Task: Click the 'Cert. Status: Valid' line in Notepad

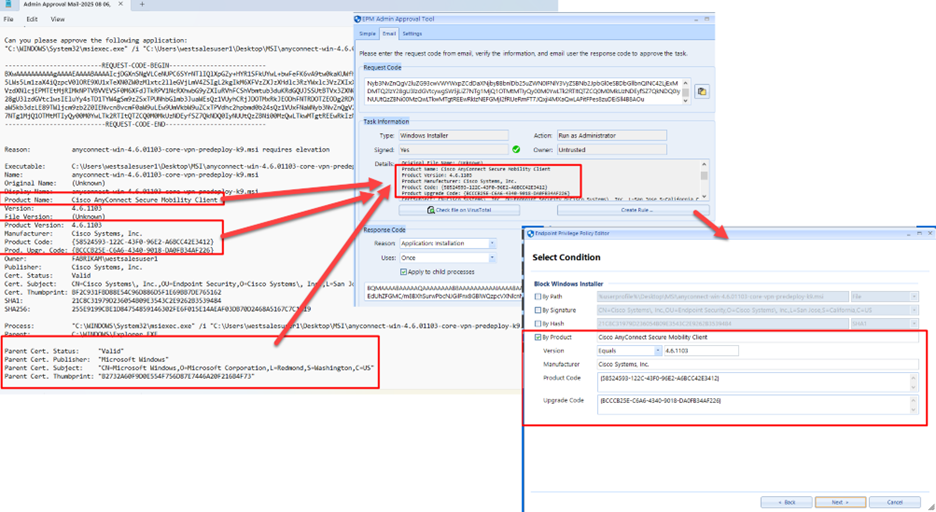Action: (x=48, y=276)
